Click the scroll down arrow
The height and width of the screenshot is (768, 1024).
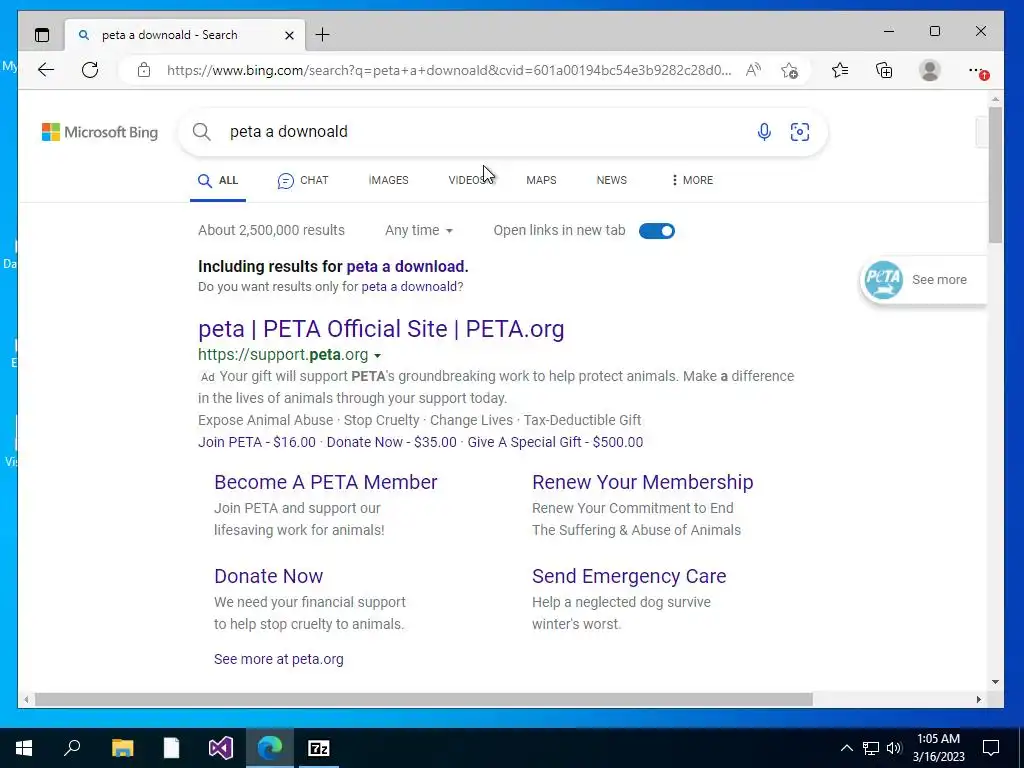pyautogui.click(x=995, y=682)
